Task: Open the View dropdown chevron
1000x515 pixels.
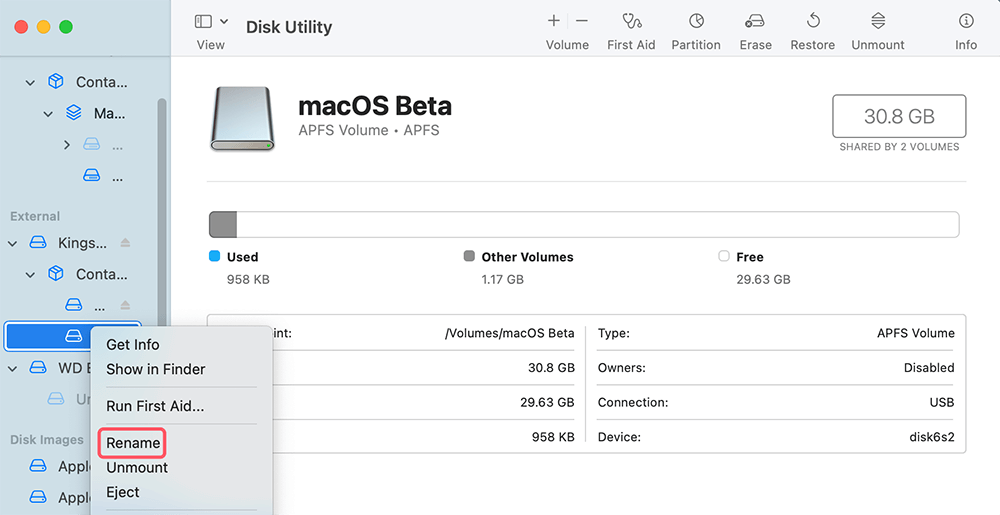Action: pos(224,21)
